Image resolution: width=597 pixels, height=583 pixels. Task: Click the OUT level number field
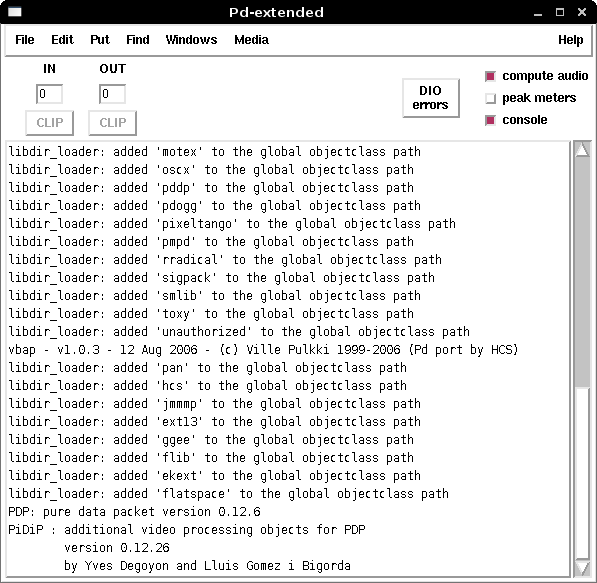[112, 94]
